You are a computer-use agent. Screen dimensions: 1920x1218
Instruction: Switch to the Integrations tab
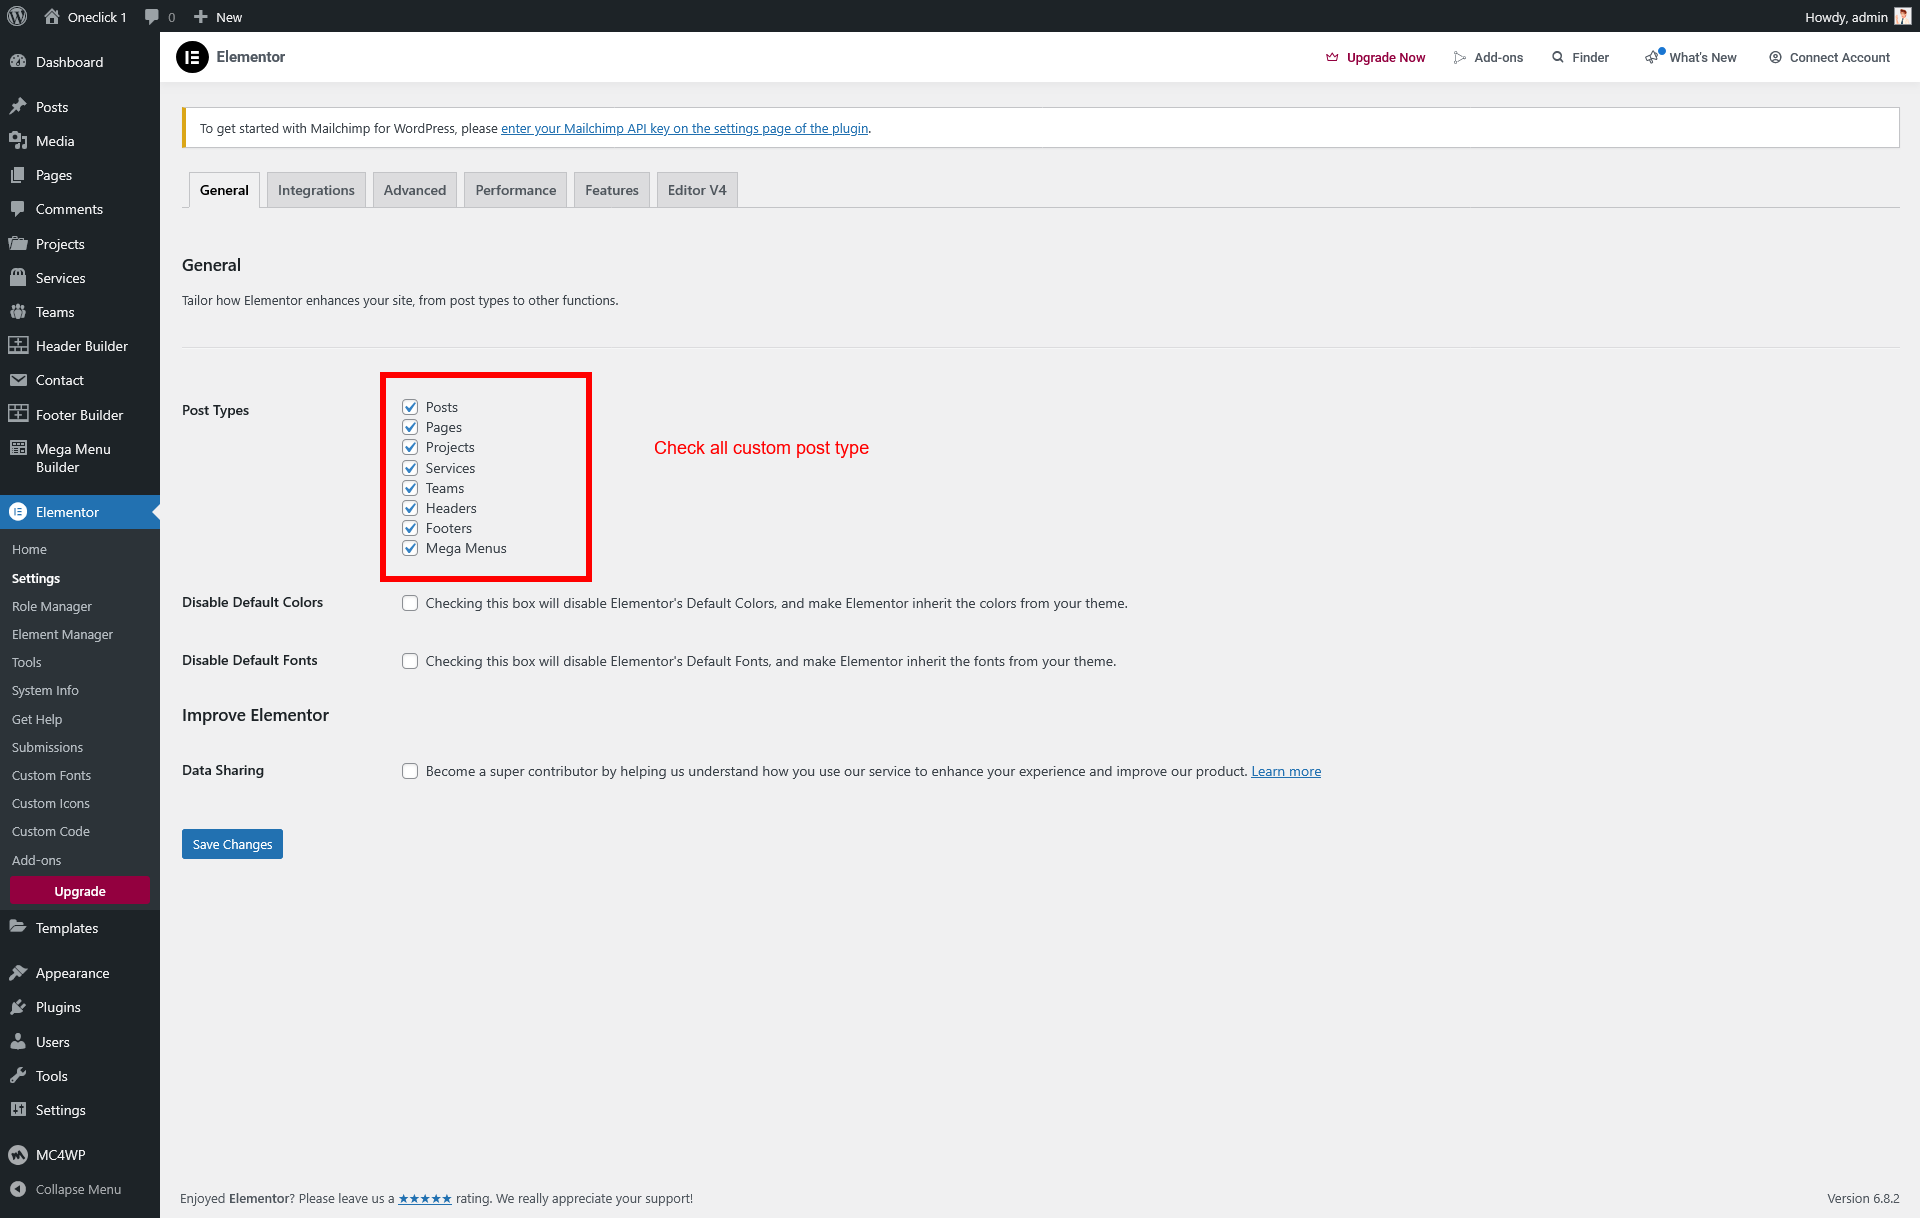316,190
